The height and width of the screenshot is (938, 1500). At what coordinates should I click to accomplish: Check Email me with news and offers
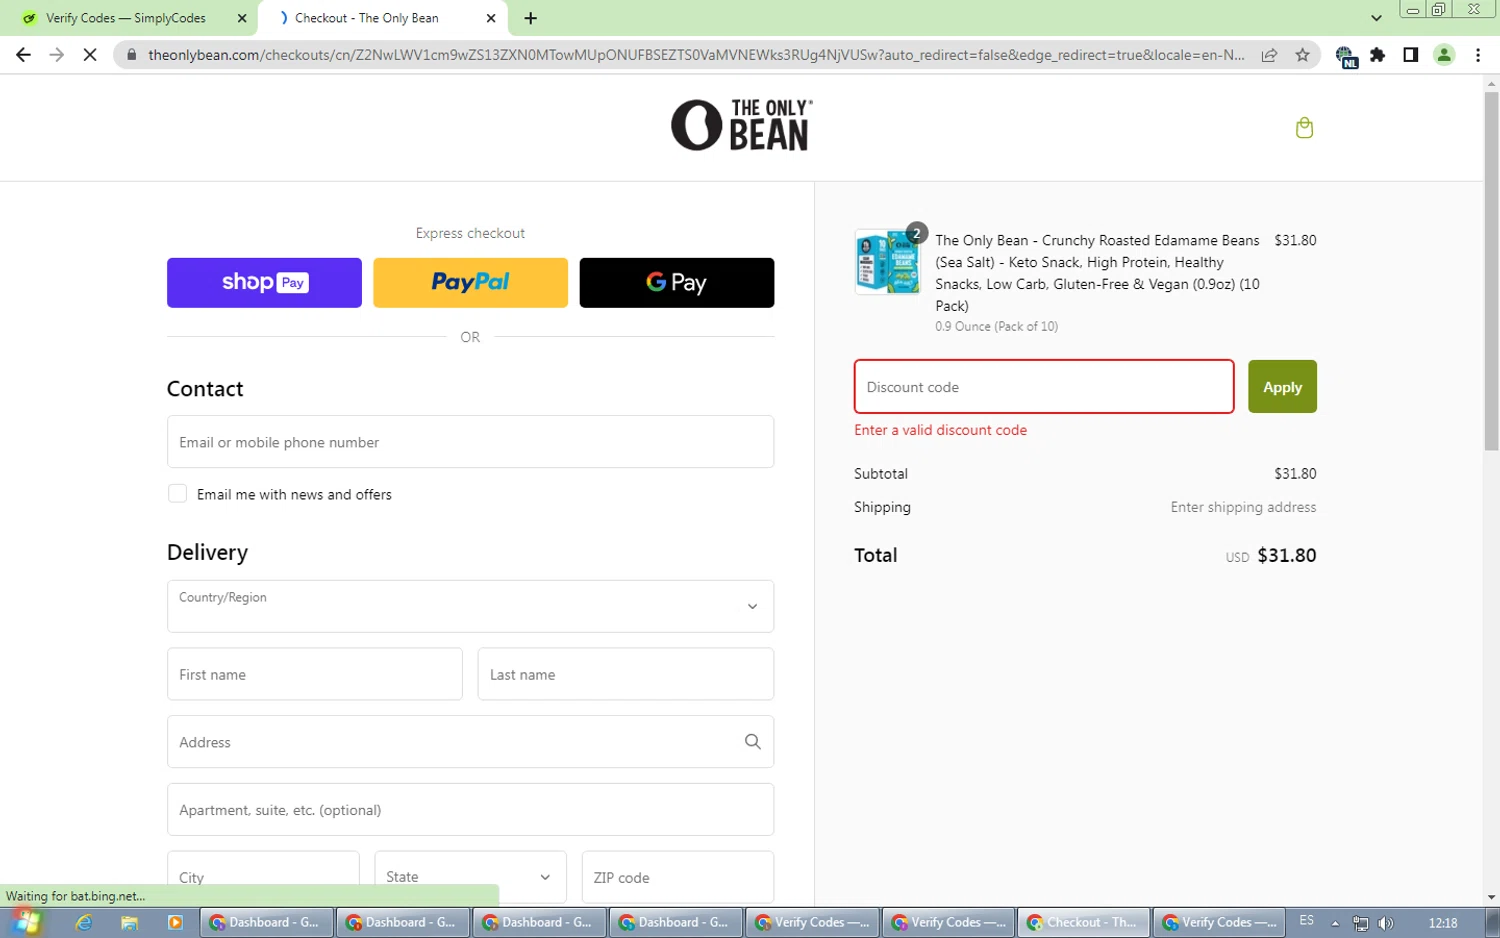tap(177, 494)
